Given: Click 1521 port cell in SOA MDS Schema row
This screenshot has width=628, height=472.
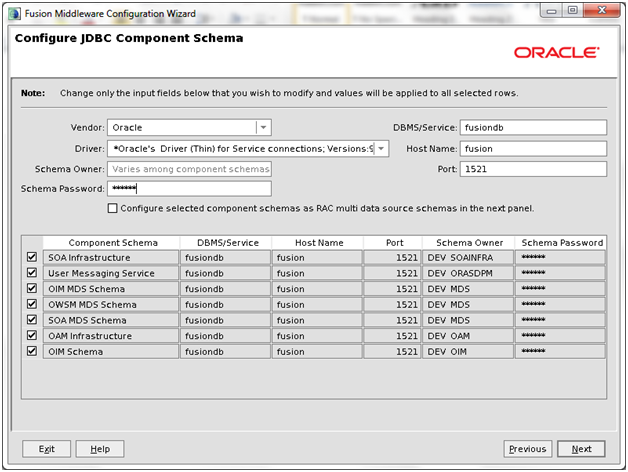Looking at the screenshot, I should tap(392, 320).
